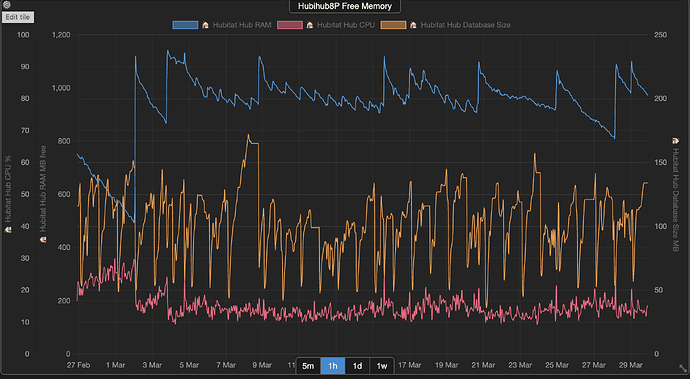Viewport: 690px width, 379px height.
Task: Click the 5 Mar date axis label
Action: coord(189,365)
